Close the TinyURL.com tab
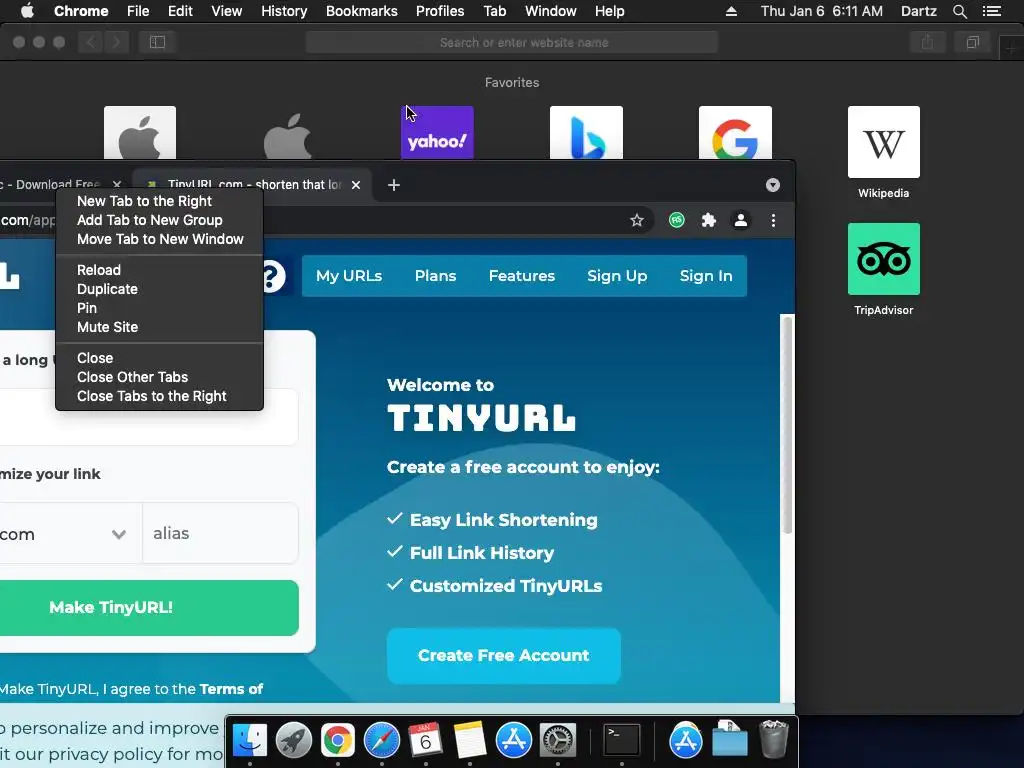The height and width of the screenshot is (768, 1024). pyautogui.click(x=356, y=185)
